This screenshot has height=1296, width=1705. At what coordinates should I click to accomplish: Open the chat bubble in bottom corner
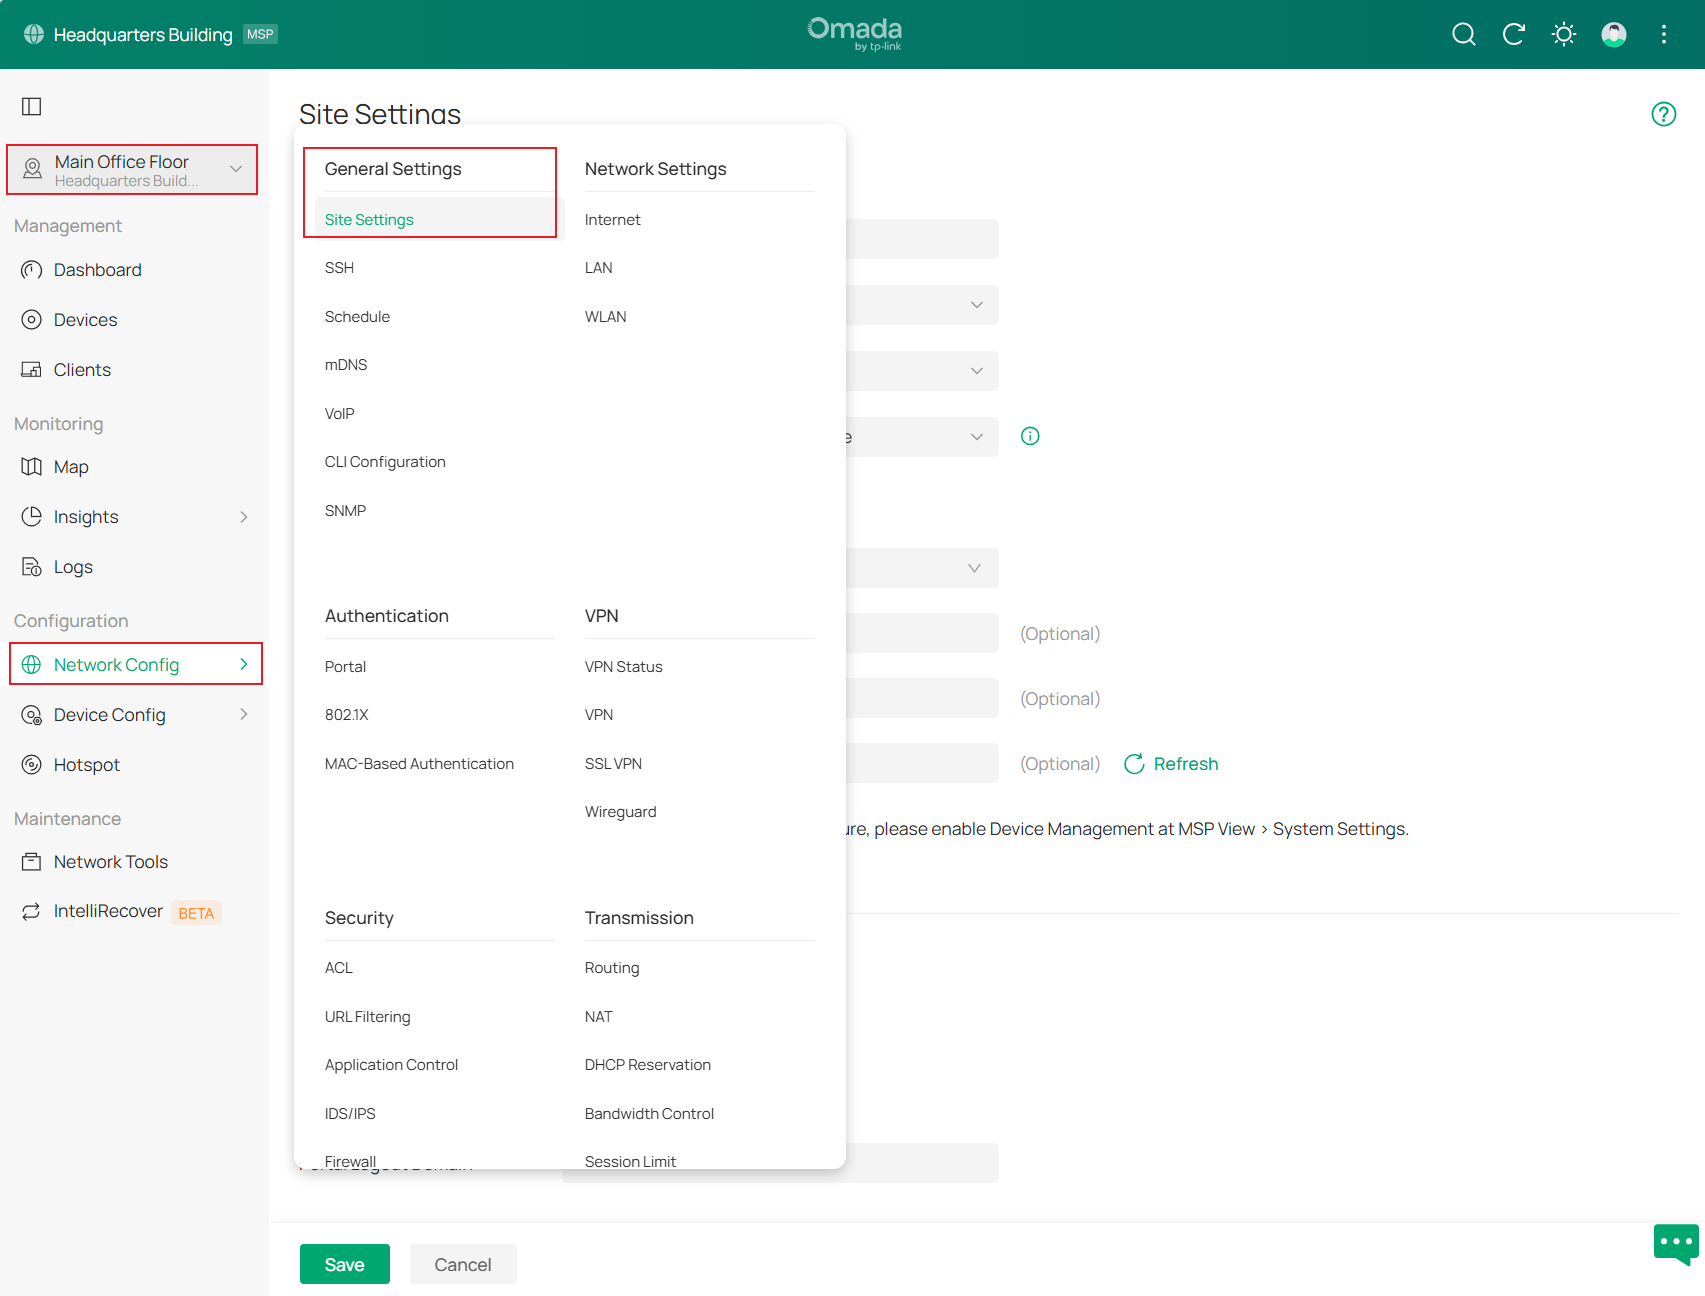1675,1243
